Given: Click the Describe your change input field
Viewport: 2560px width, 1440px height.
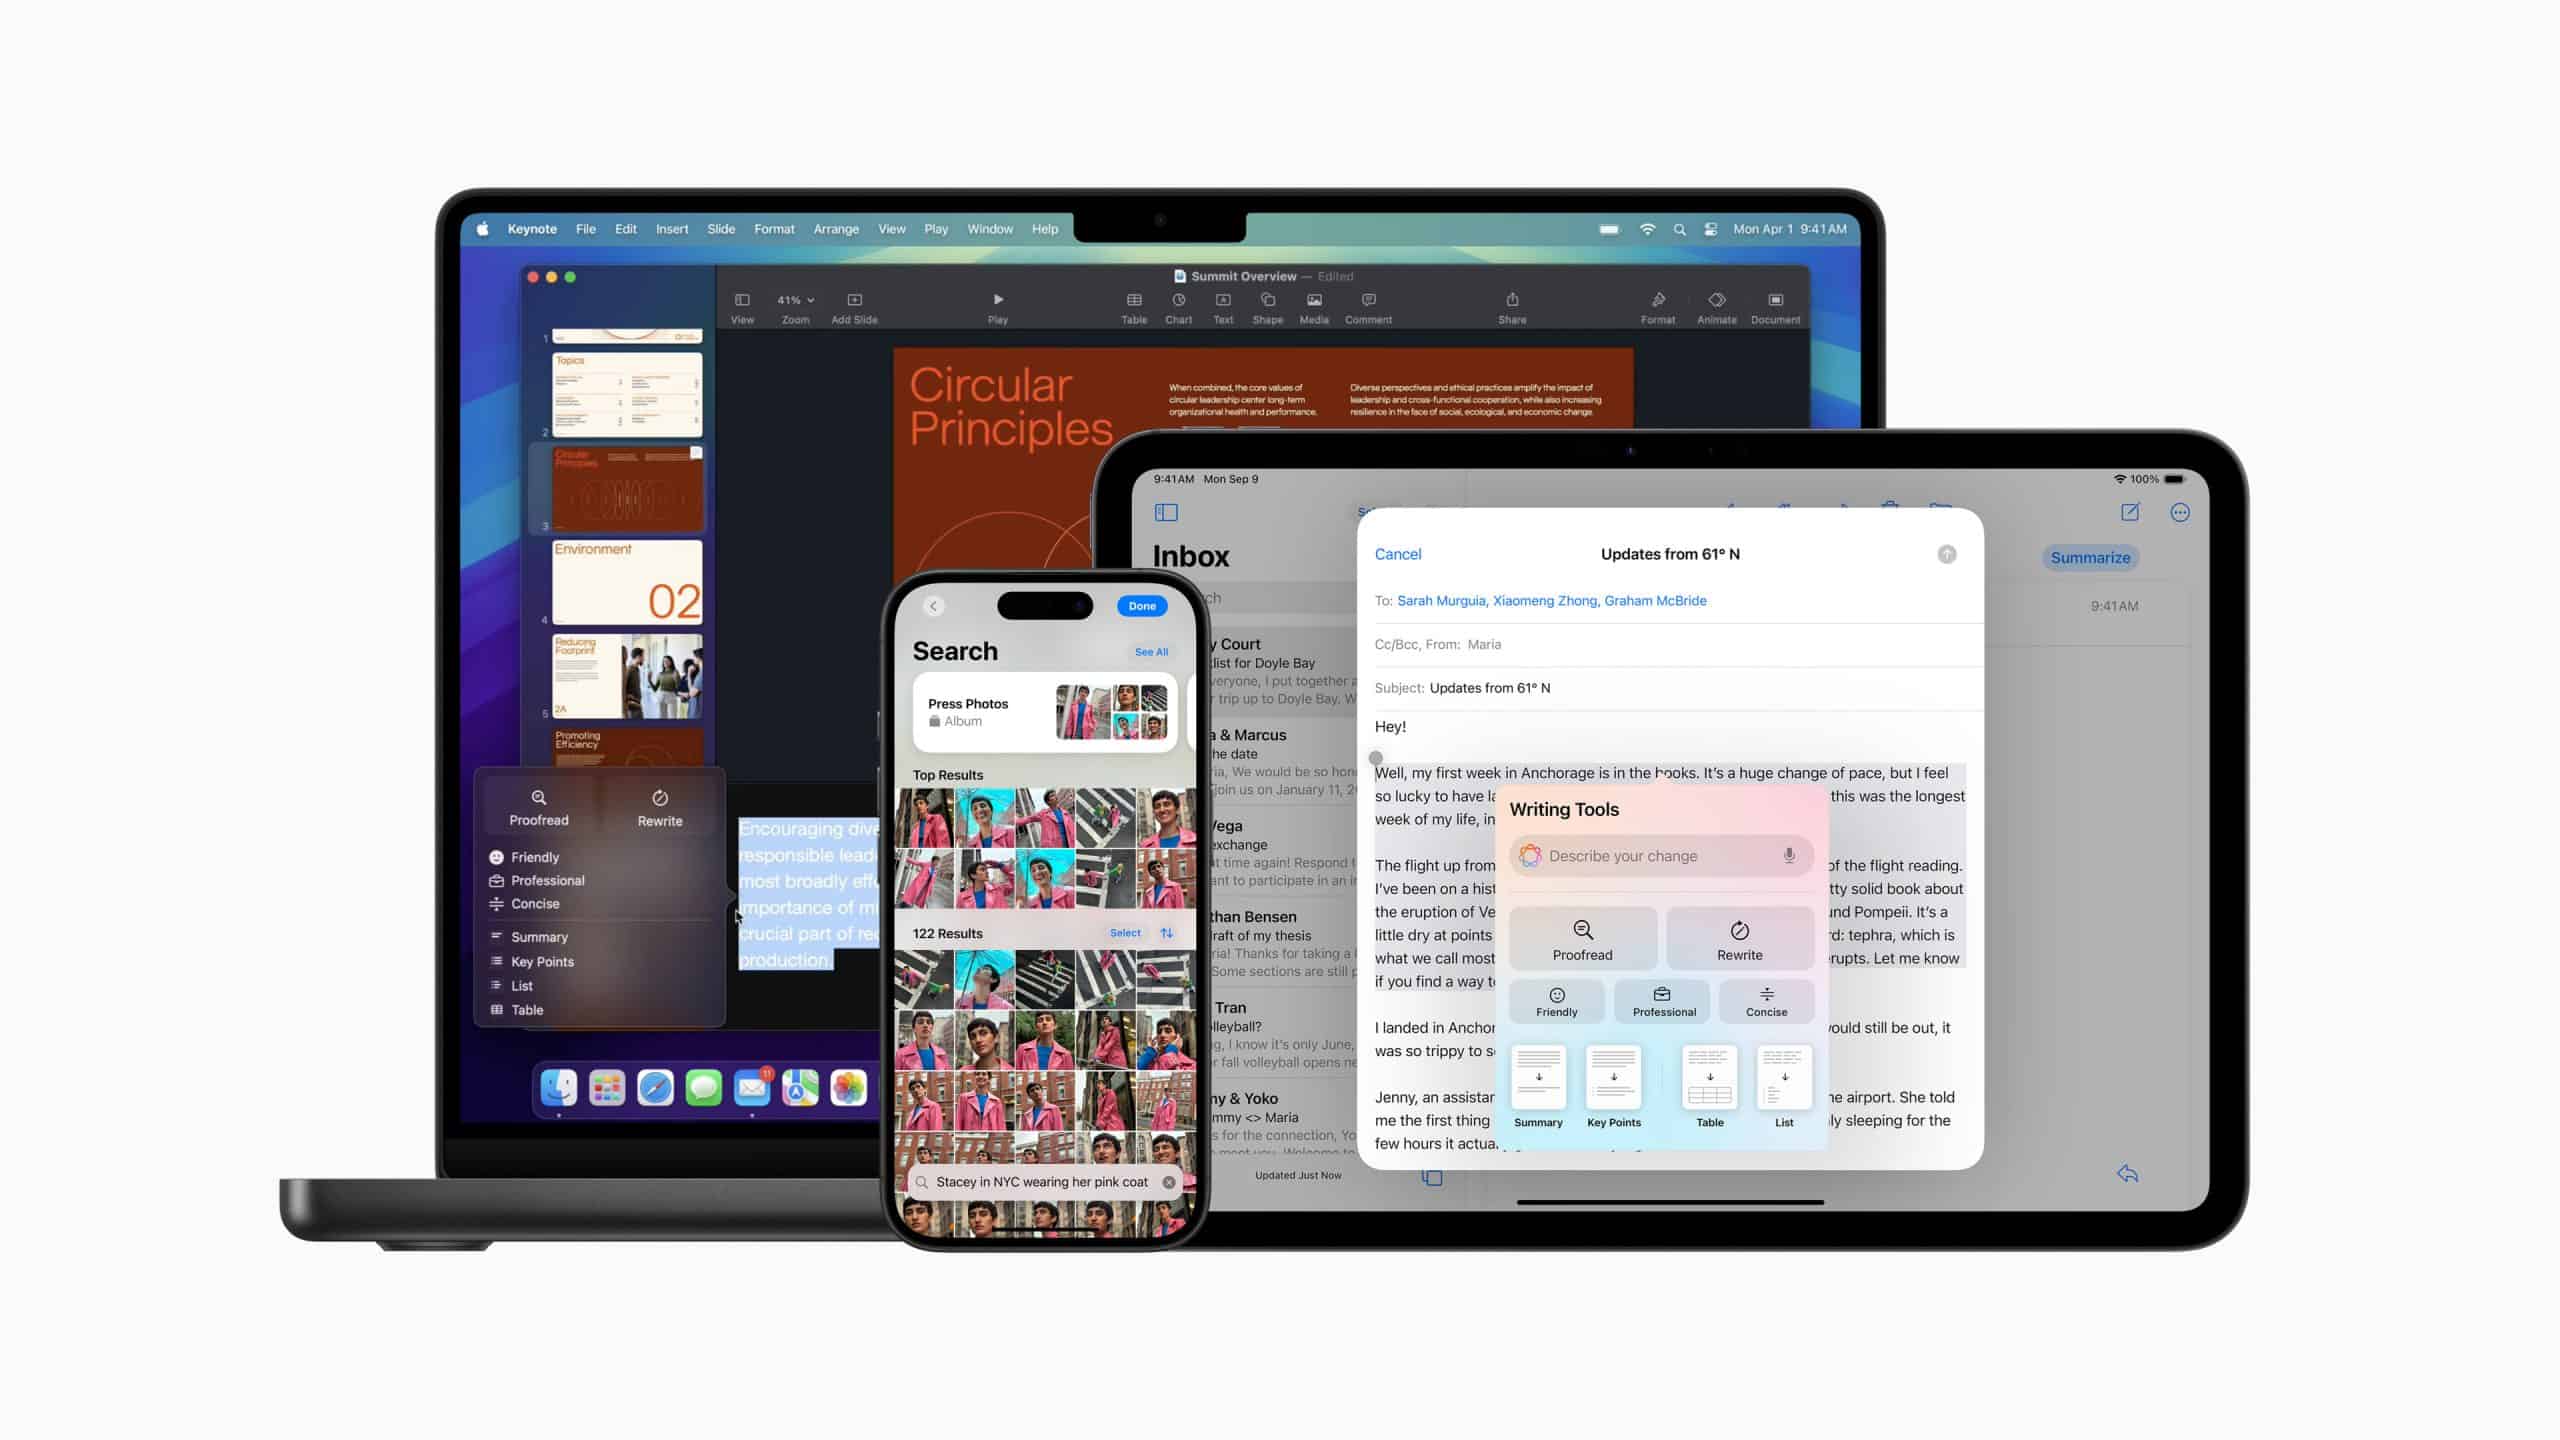Looking at the screenshot, I should 1660,856.
